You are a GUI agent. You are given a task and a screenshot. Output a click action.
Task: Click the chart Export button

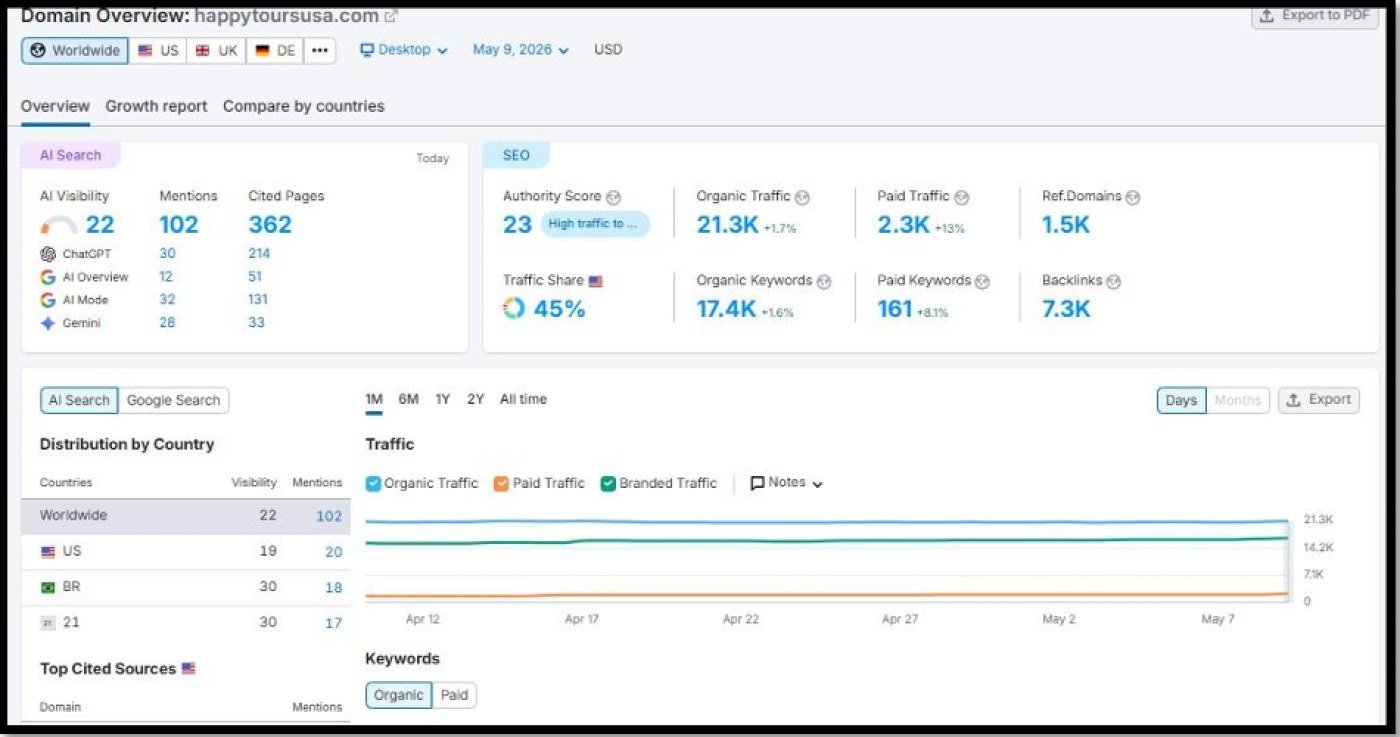[1319, 400]
